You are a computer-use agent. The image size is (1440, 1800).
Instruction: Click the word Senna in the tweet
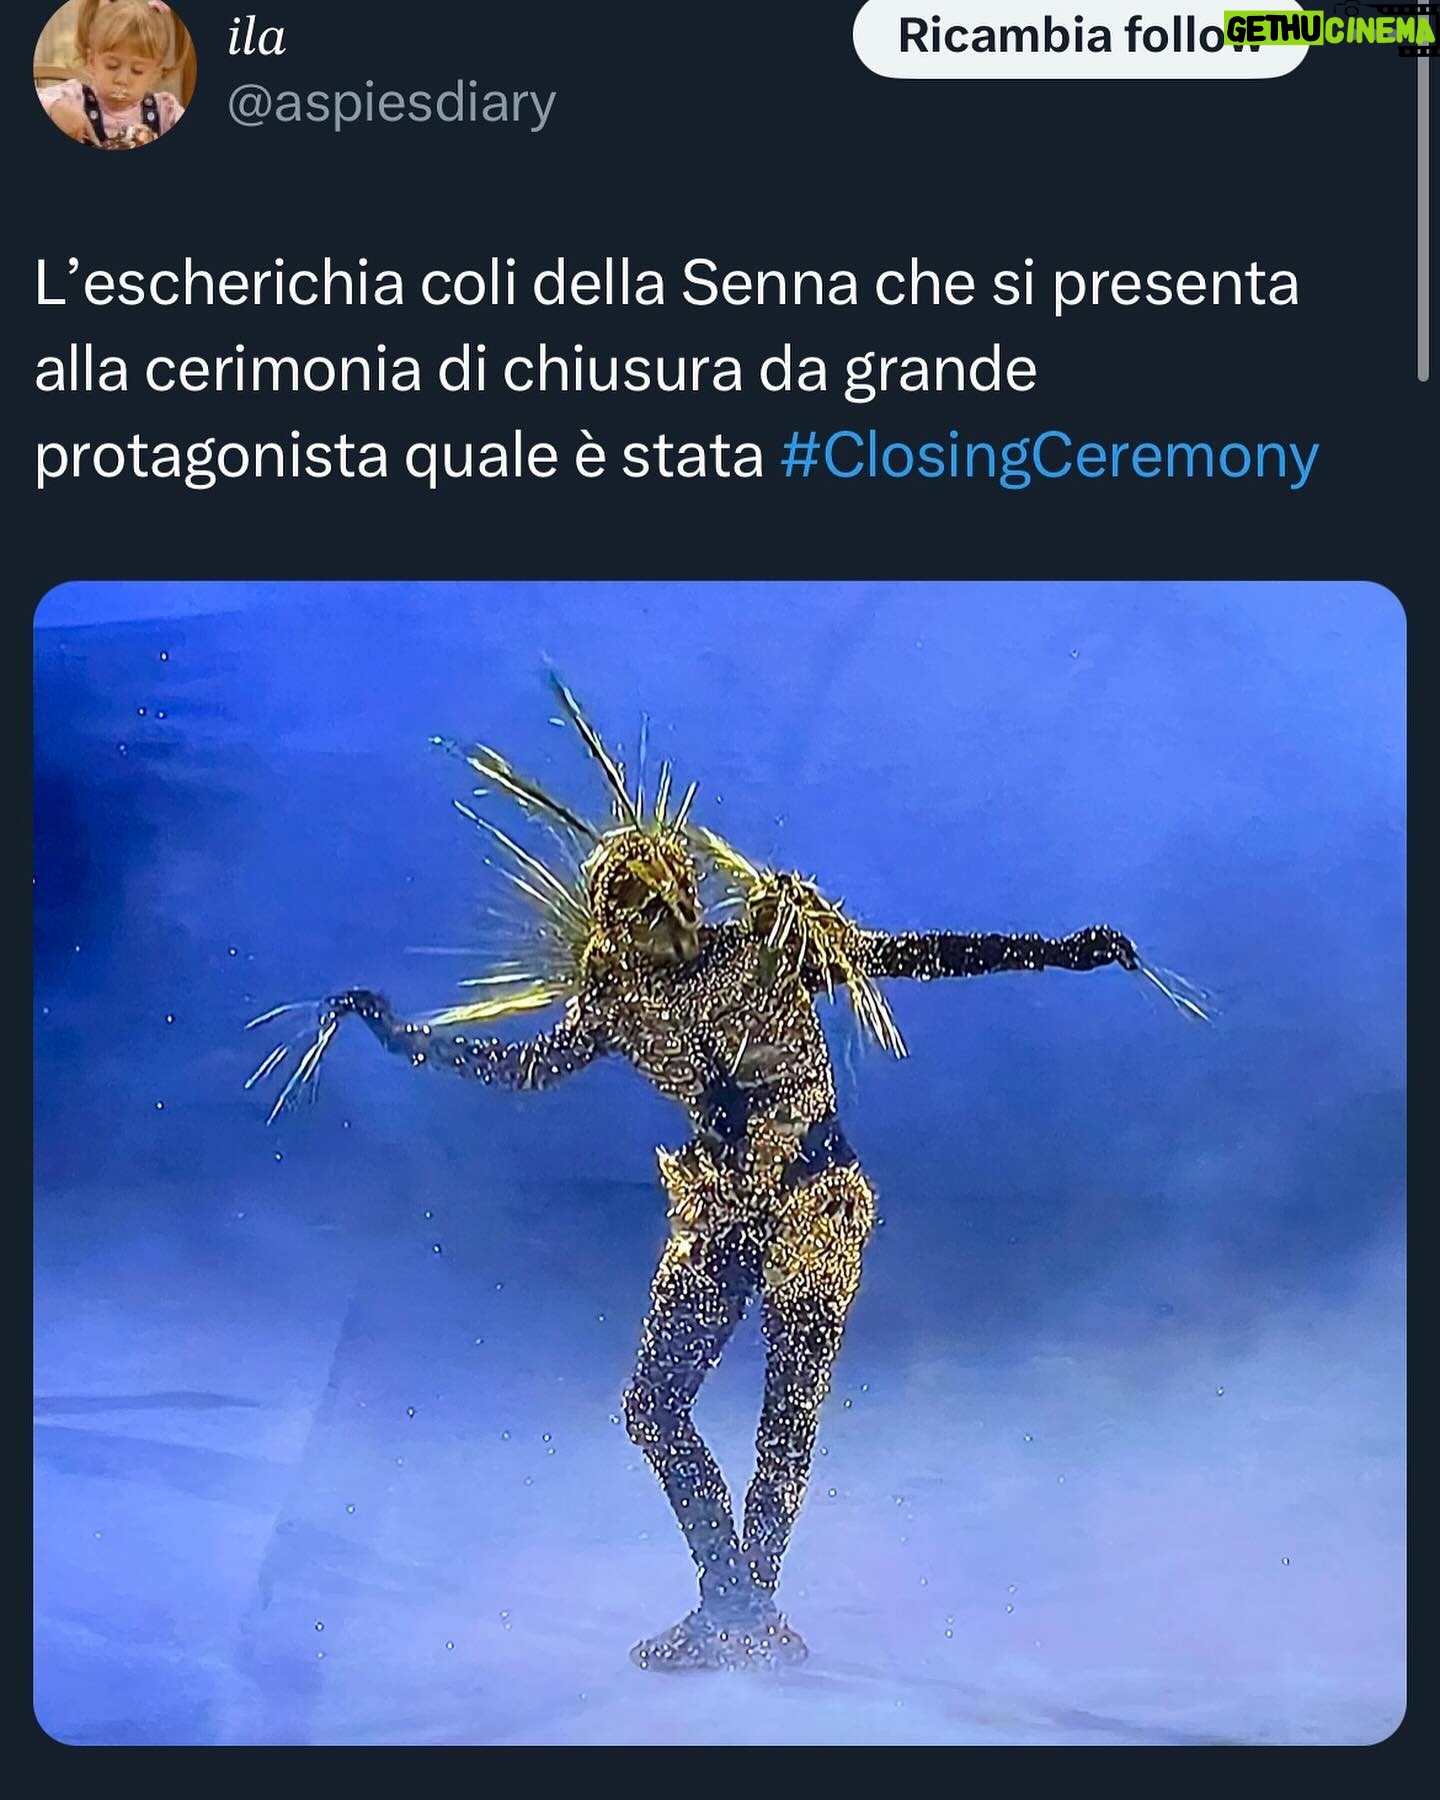click(x=769, y=283)
